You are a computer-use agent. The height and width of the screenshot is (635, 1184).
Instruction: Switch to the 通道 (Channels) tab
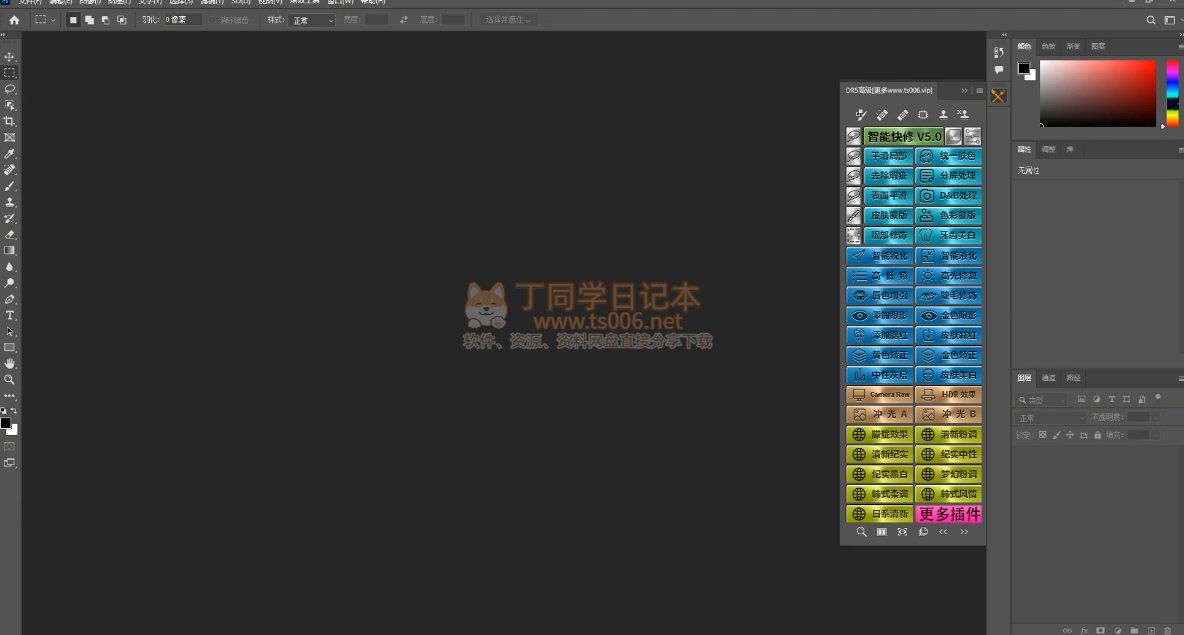(x=1048, y=378)
